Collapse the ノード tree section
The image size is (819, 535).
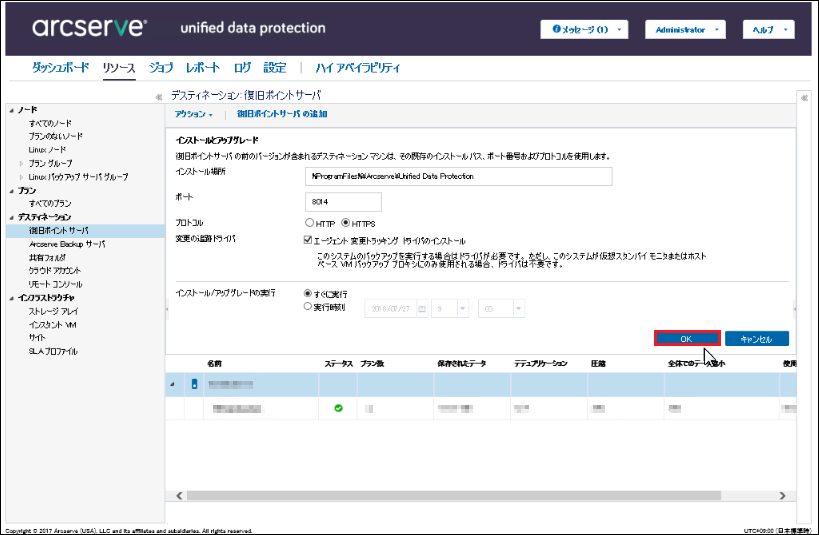tap(11, 110)
